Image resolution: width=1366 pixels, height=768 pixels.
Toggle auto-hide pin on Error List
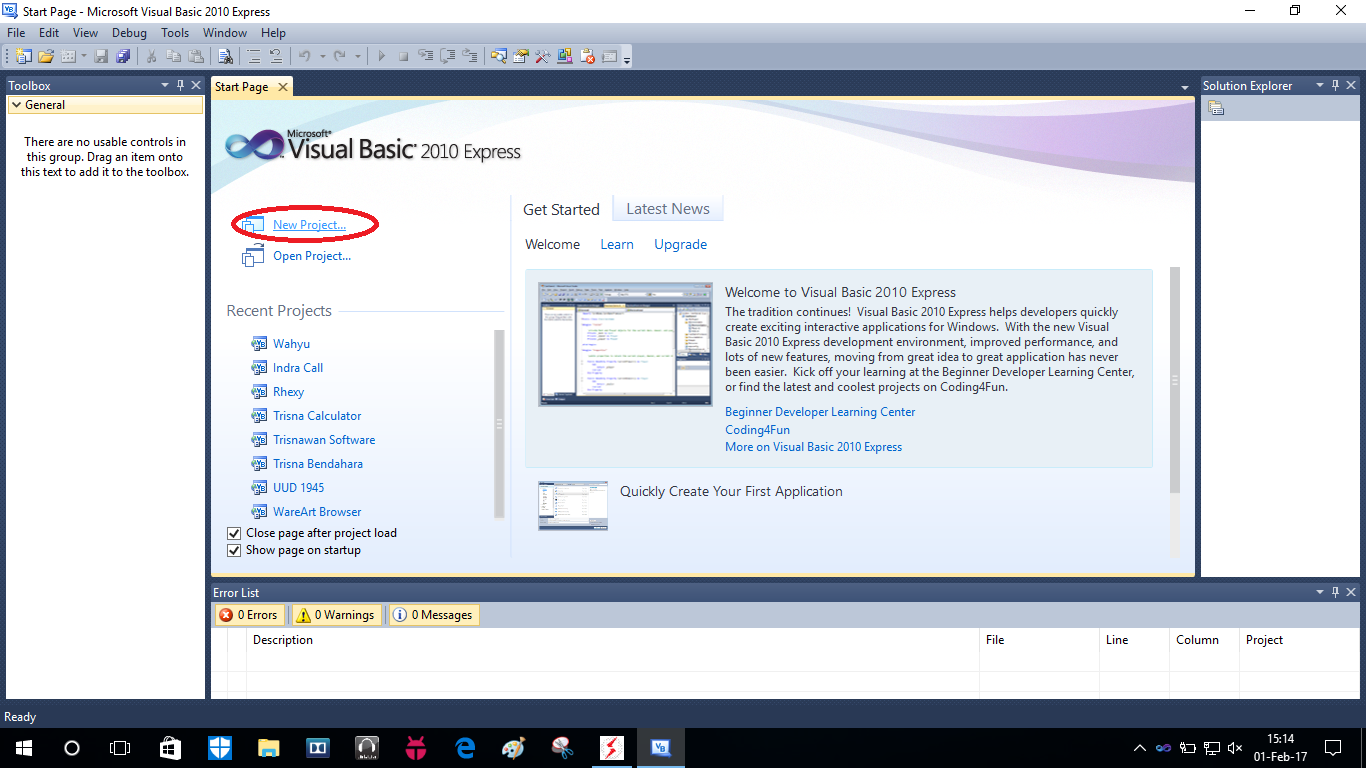pos(1335,592)
